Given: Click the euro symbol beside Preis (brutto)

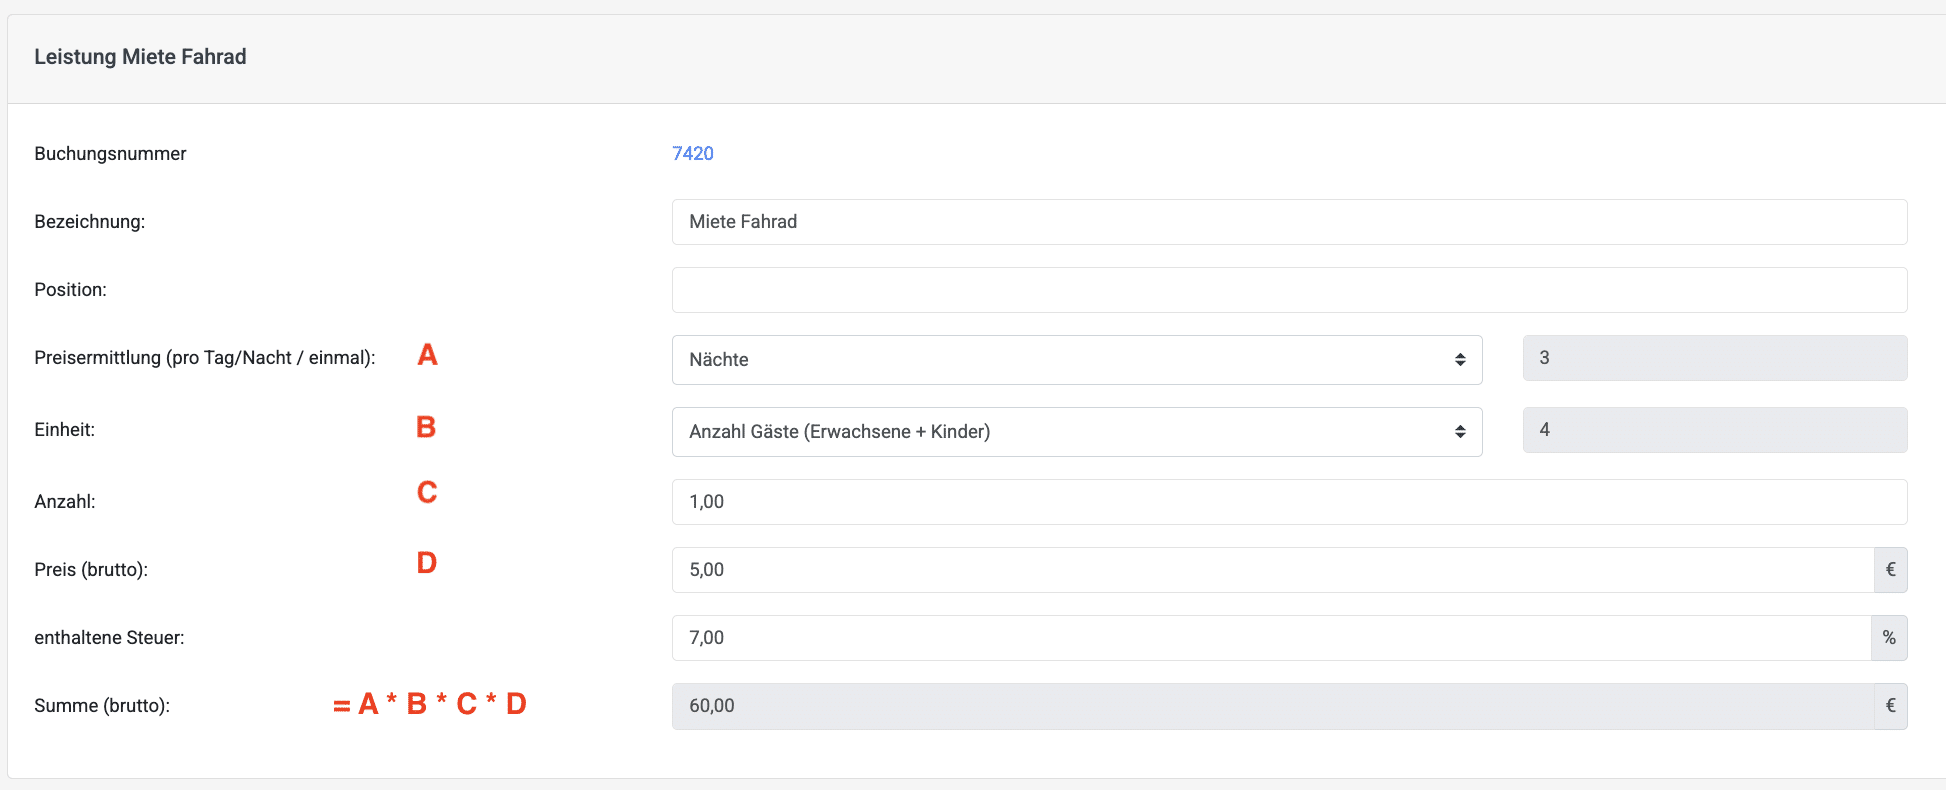Looking at the screenshot, I should 1890,570.
